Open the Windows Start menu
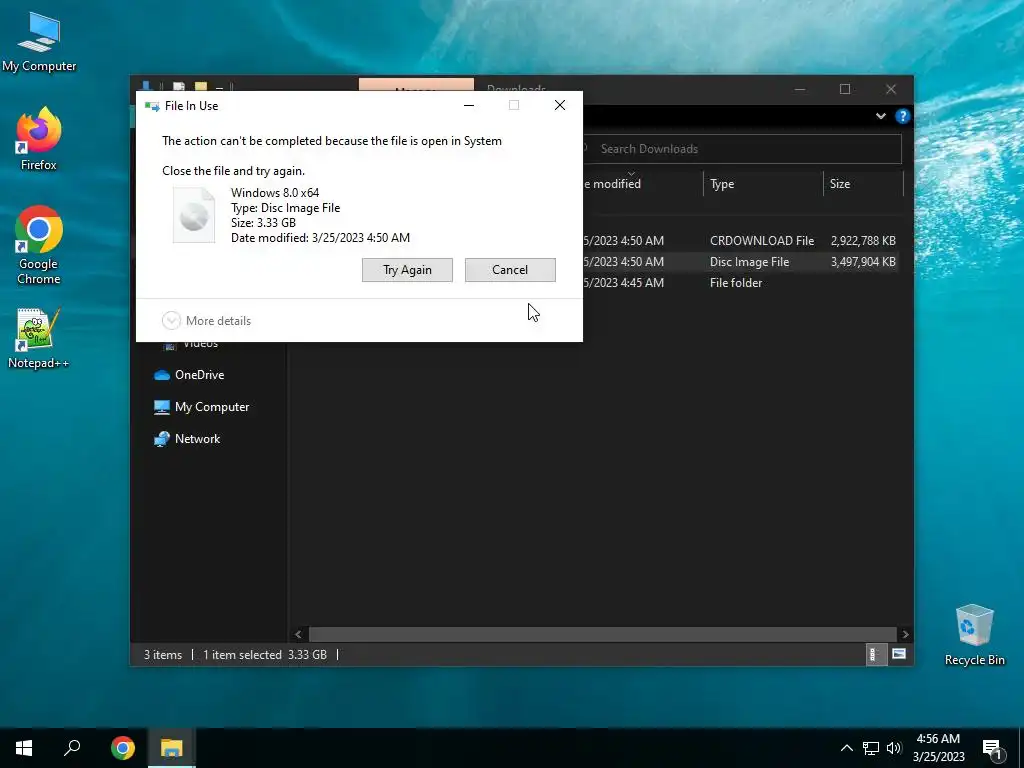 [x=24, y=748]
